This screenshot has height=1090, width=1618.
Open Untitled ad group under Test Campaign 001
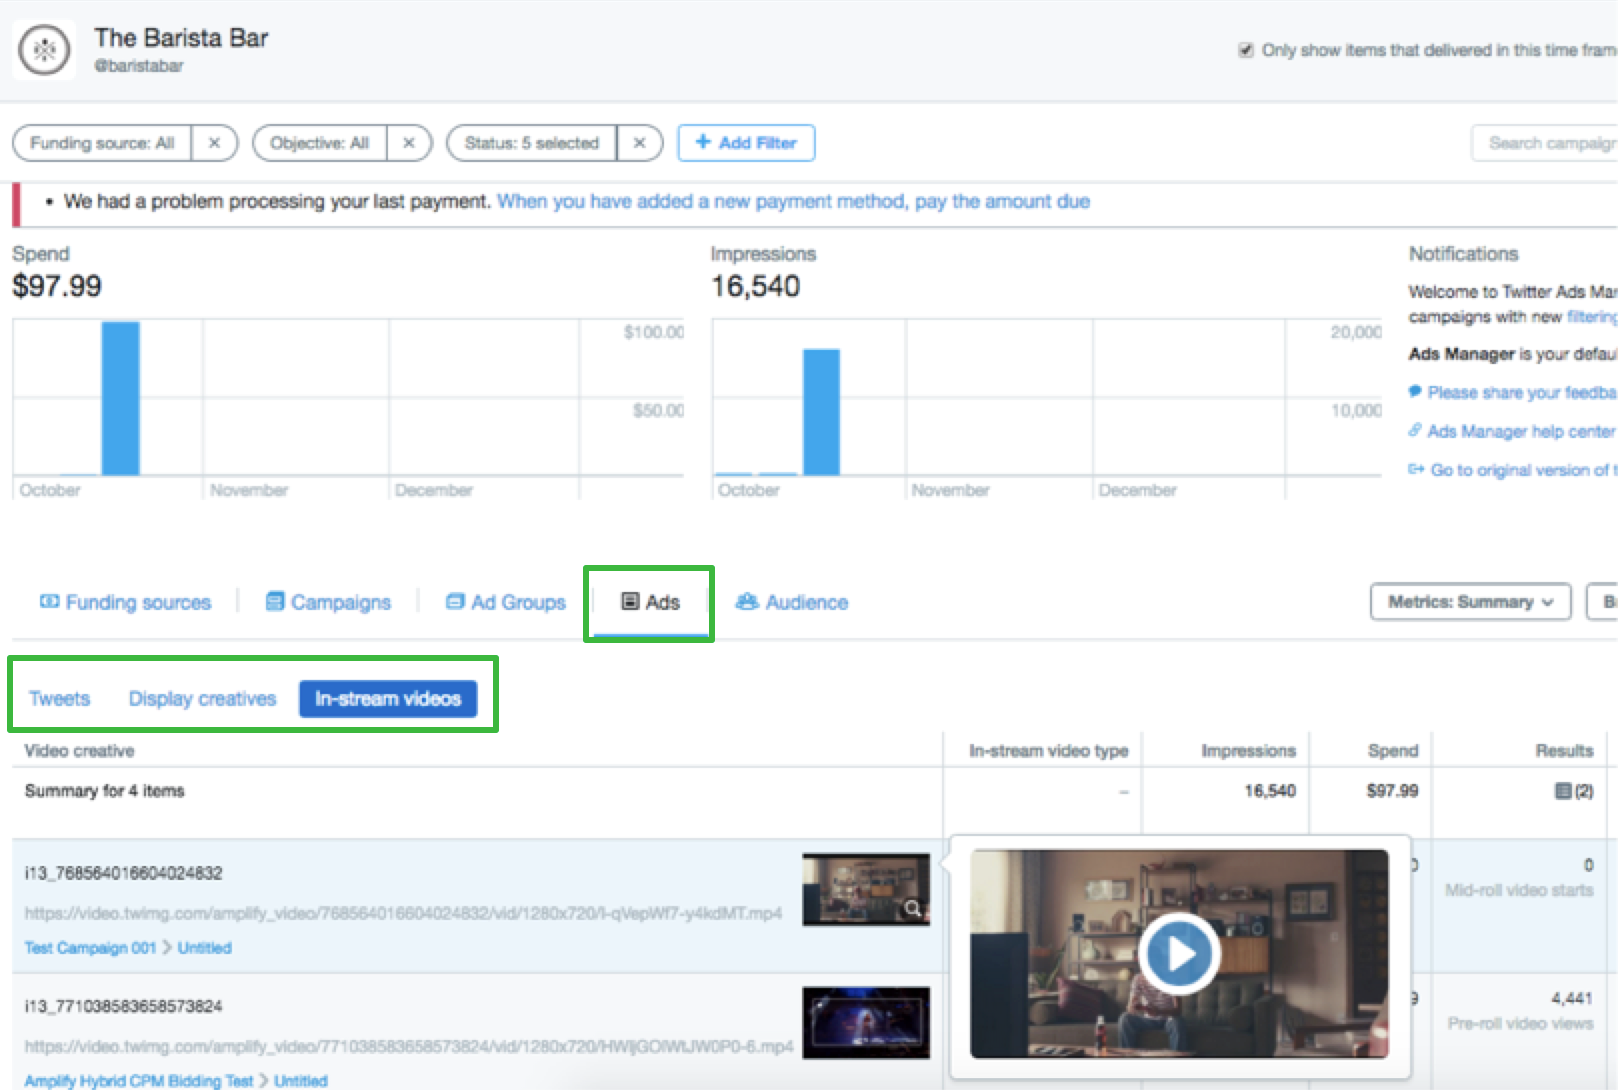tap(205, 948)
